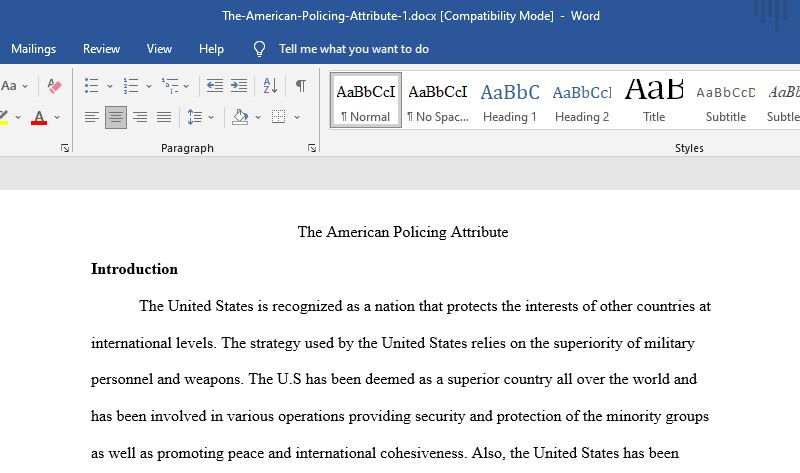Justify paragraph text

click(x=164, y=117)
